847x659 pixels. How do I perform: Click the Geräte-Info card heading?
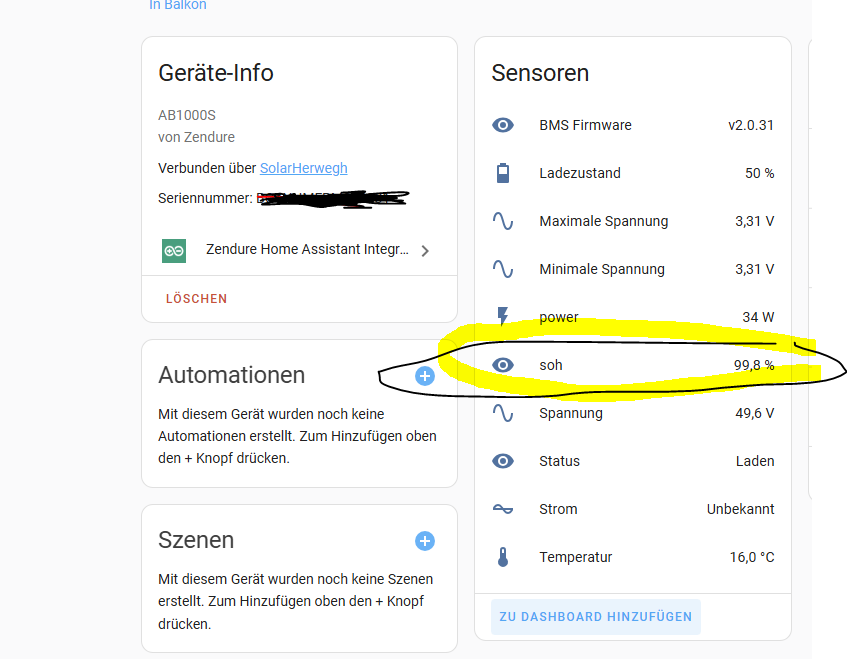pyautogui.click(x=216, y=73)
